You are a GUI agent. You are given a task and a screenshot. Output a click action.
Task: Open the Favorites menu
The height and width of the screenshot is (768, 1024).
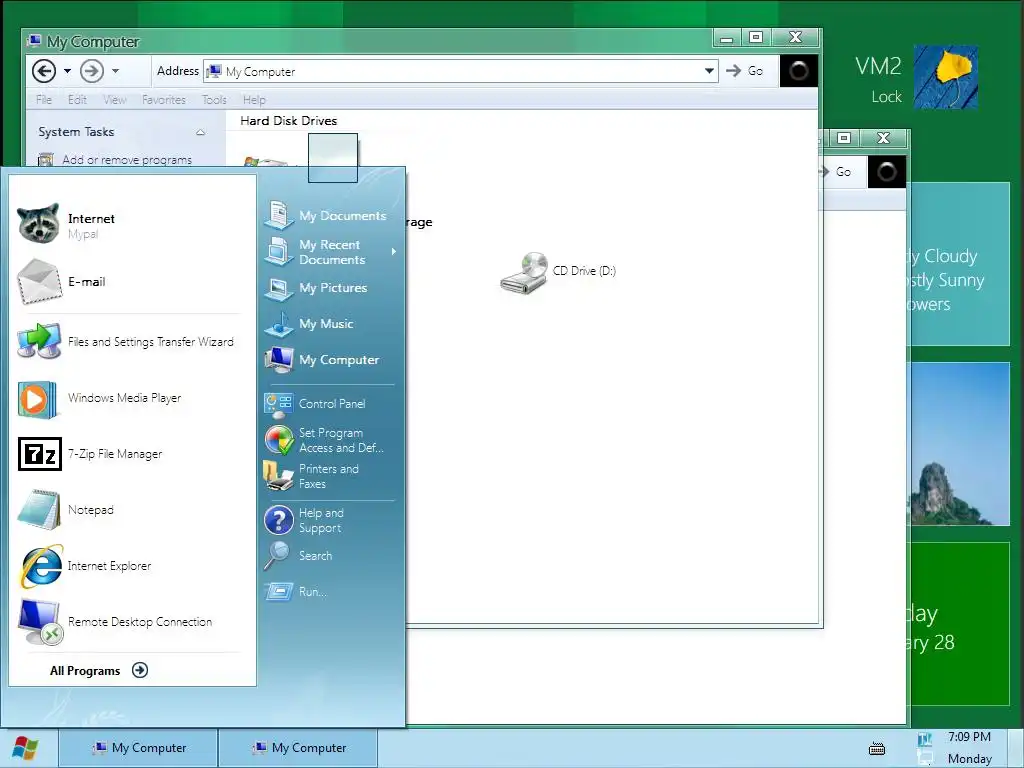point(164,100)
